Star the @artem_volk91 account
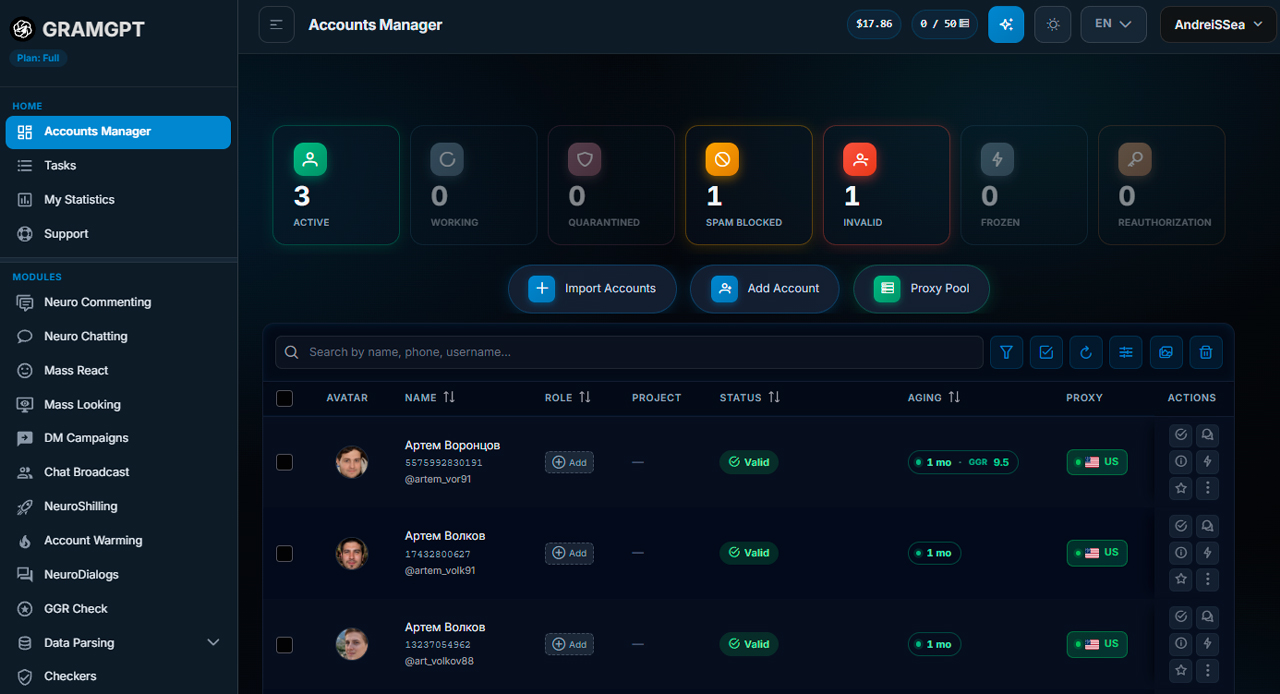 tap(1181, 579)
